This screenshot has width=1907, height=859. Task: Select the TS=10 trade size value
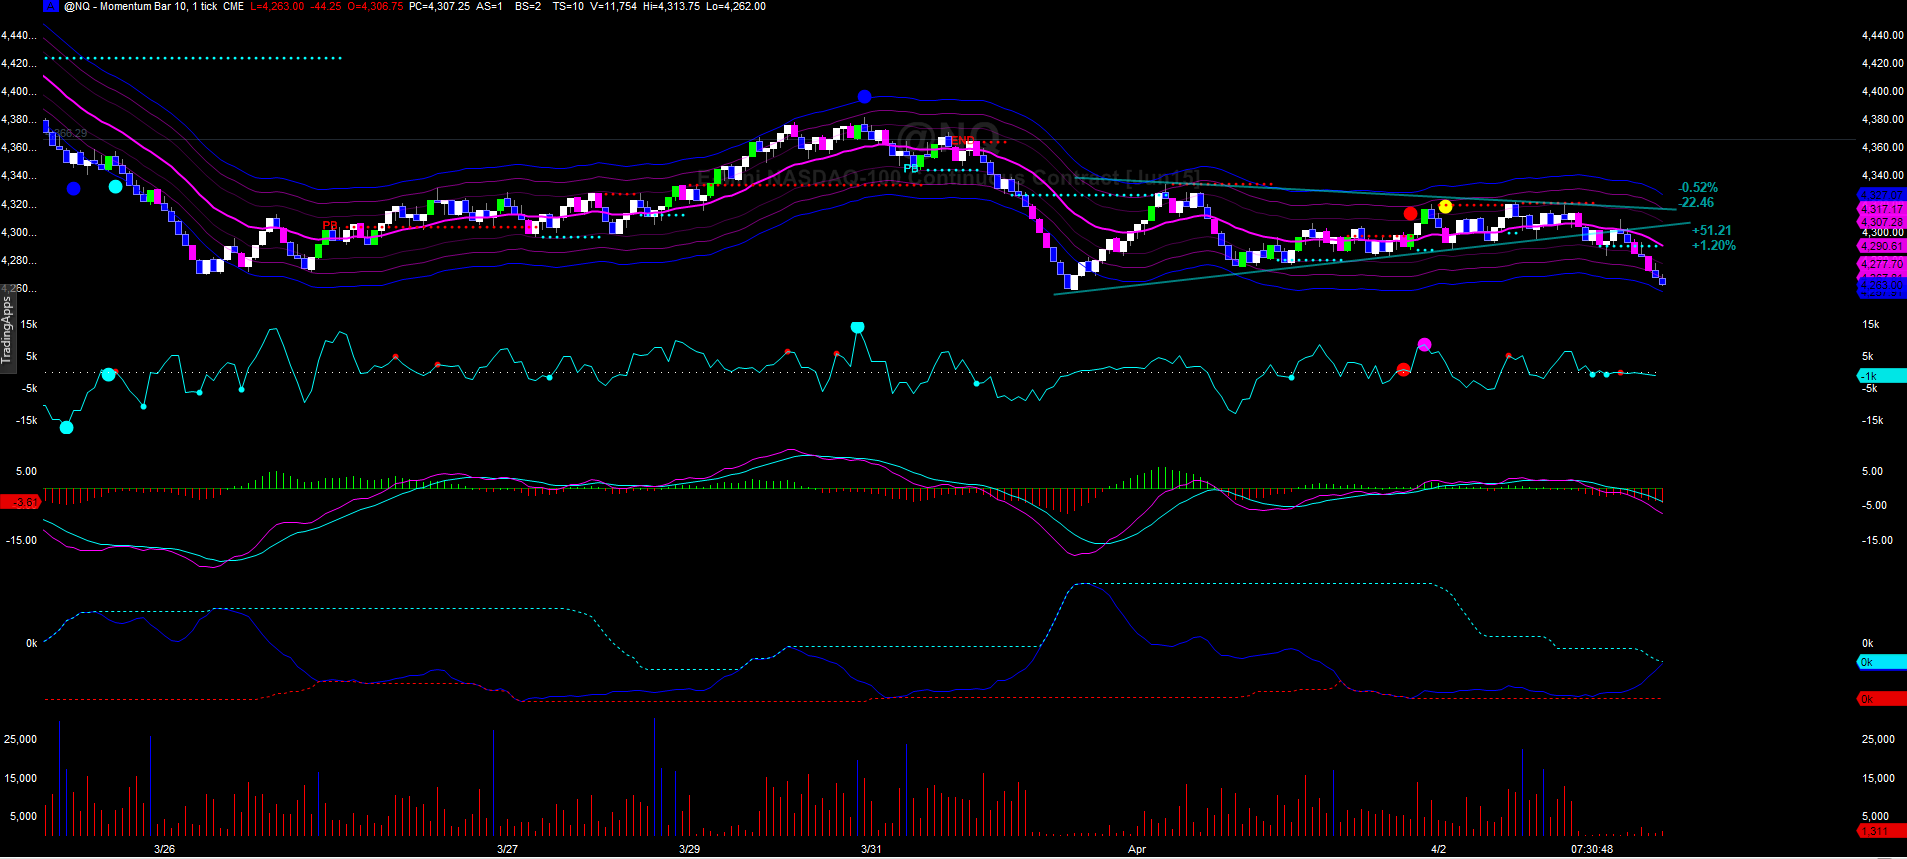(x=568, y=6)
